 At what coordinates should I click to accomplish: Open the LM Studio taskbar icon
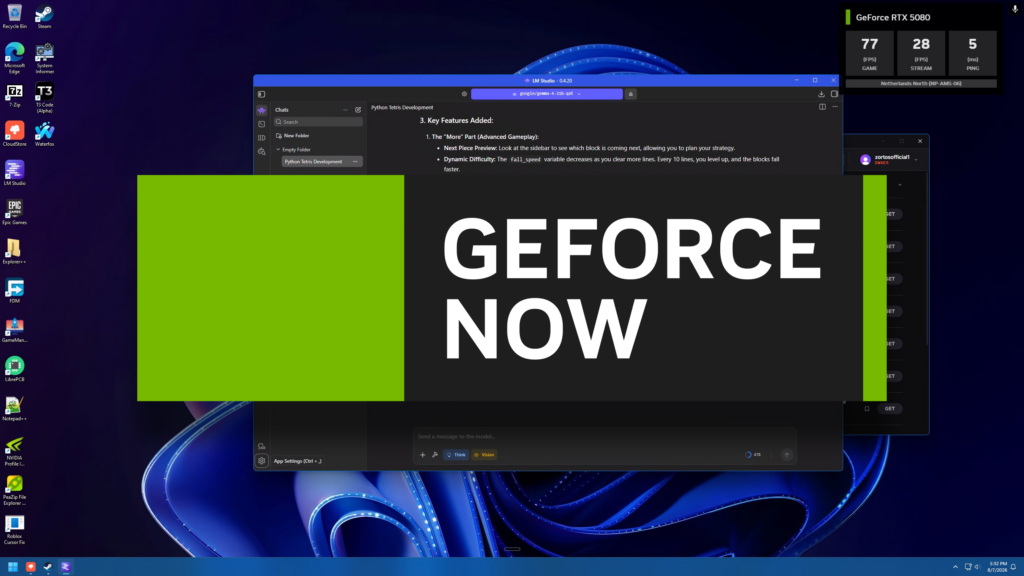(65, 567)
